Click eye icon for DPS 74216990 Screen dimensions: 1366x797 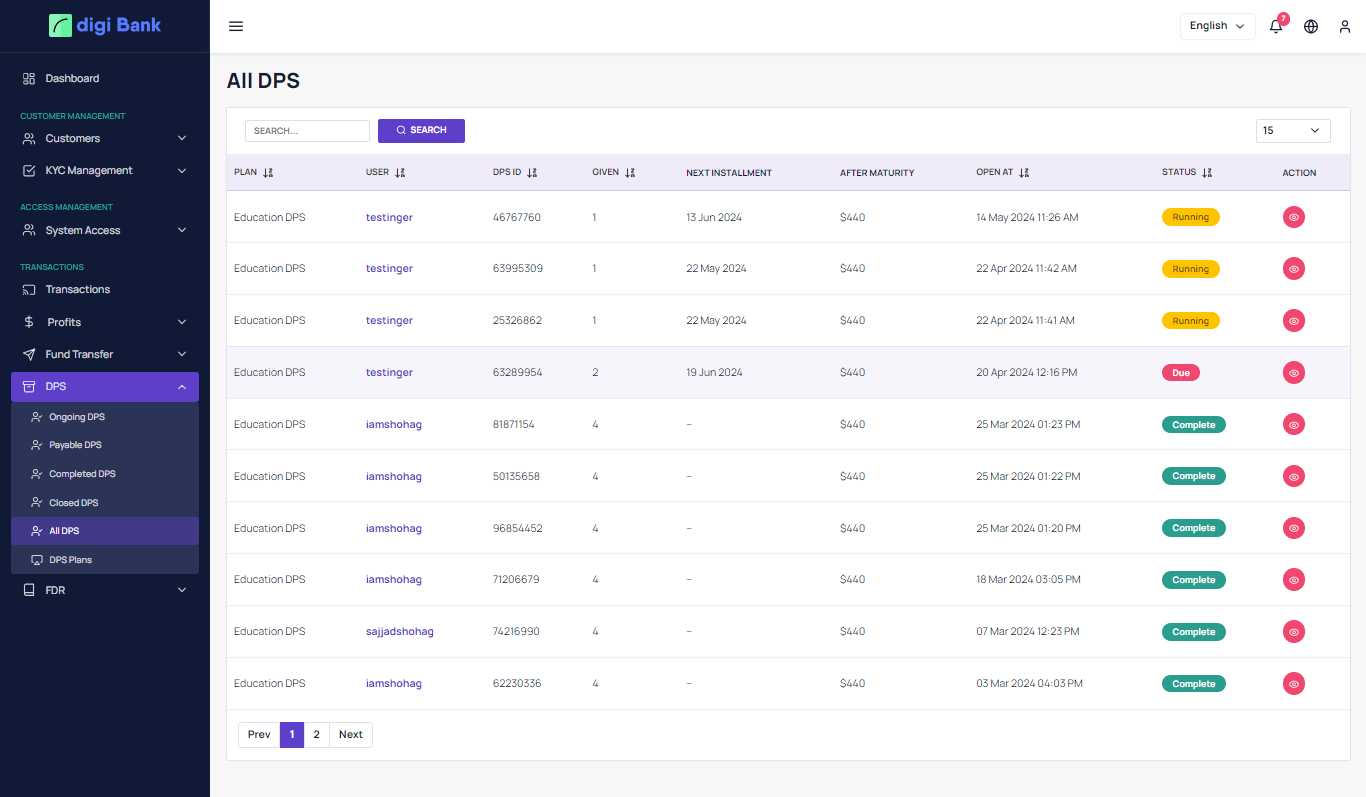click(1293, 632)
